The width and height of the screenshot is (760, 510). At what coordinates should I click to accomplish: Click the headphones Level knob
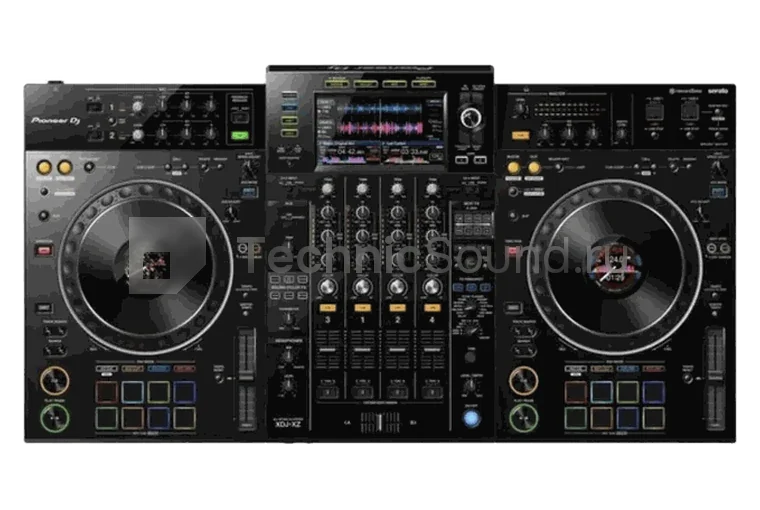click(288, 386)
